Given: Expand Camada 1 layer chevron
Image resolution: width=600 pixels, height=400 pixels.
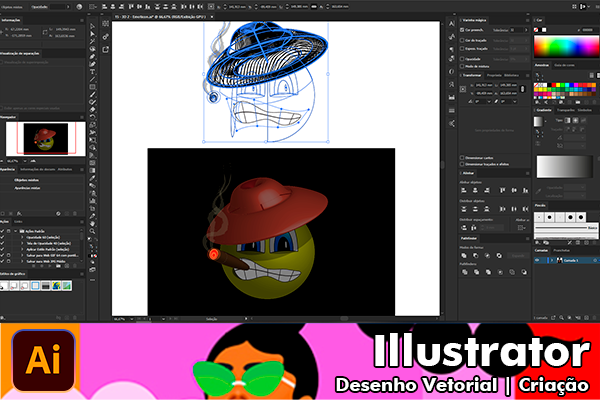Looking at the screenshot, I should (x=552, y=260).
